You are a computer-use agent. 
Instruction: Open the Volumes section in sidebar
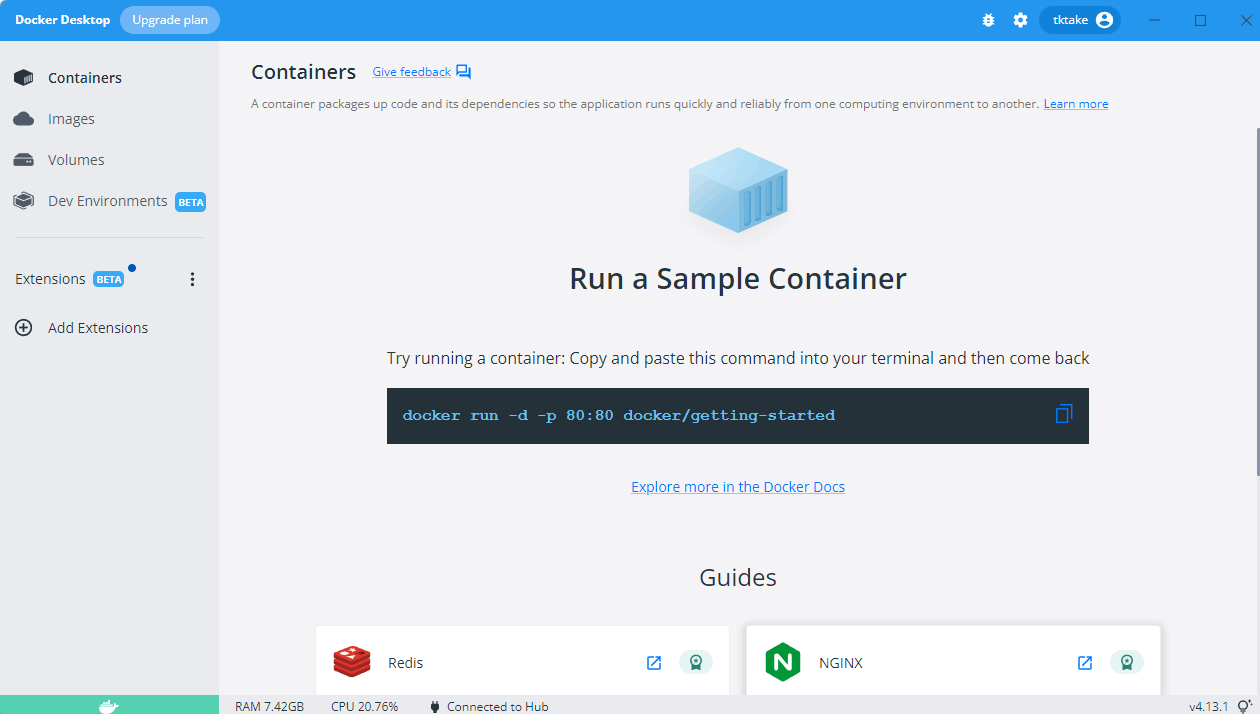[109, 160]
